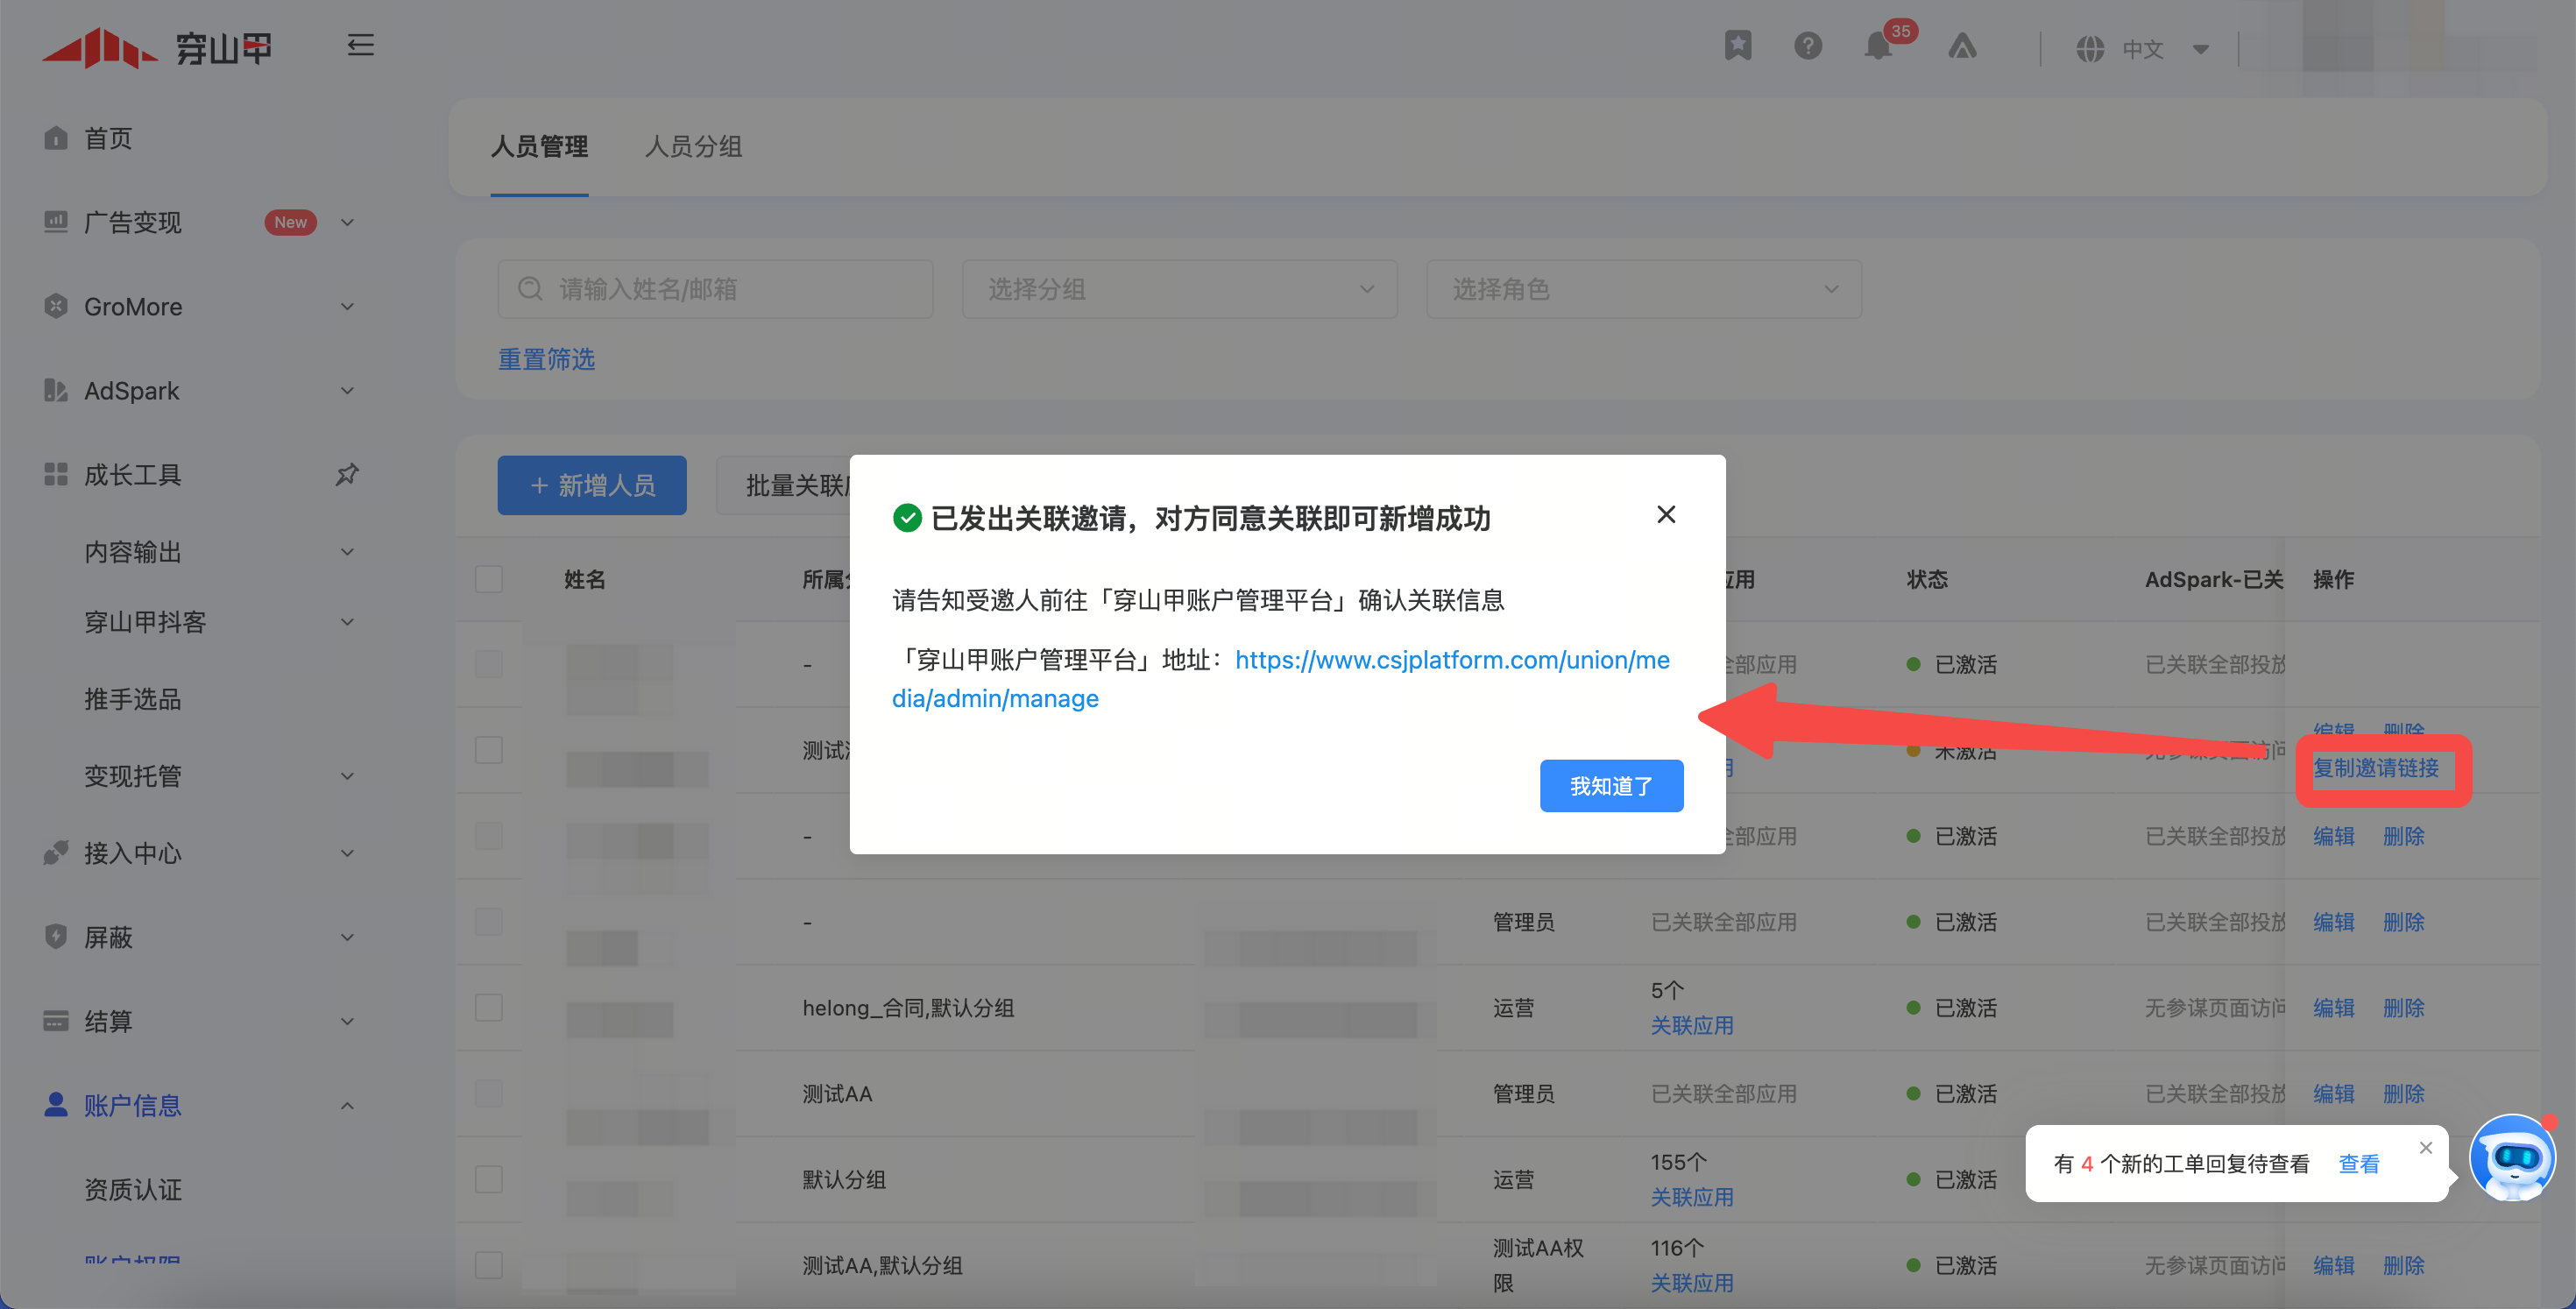The image size is (2576, 1309).
Task: Click the 重置筛选 link
Action: click(546, 359)
